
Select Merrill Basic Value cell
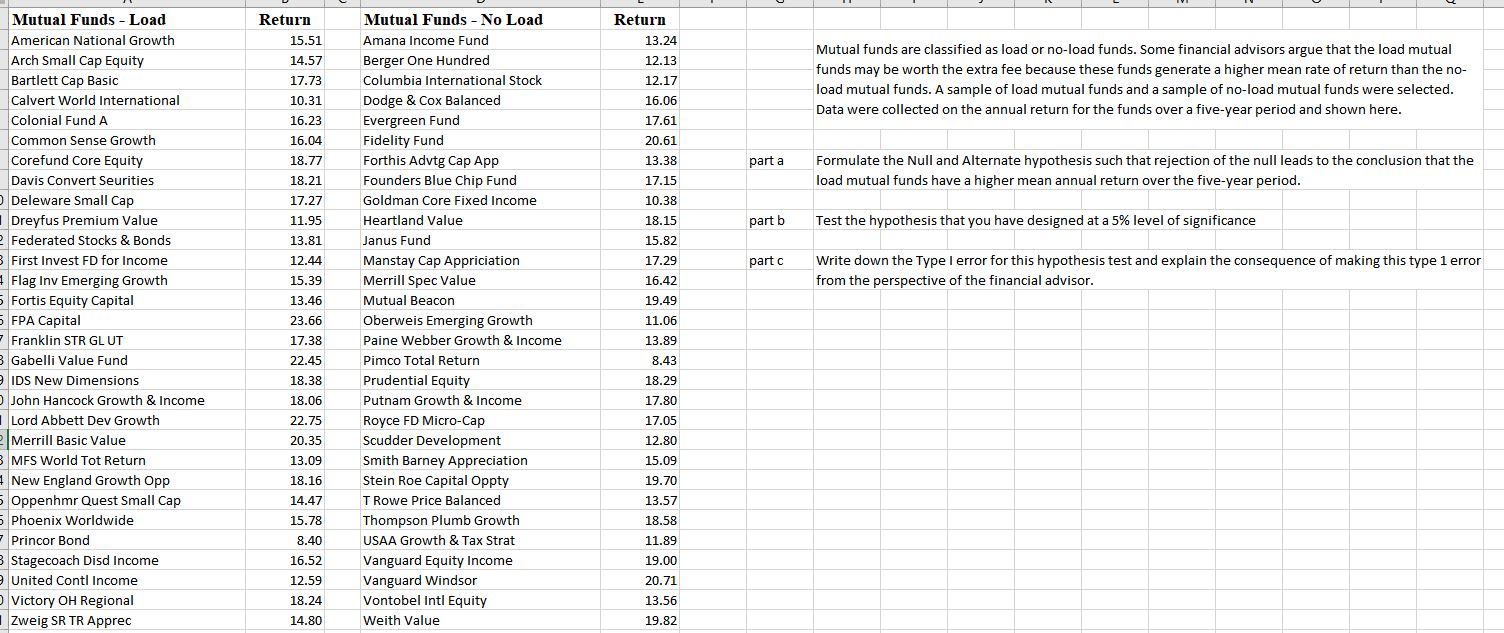[125, 440]
